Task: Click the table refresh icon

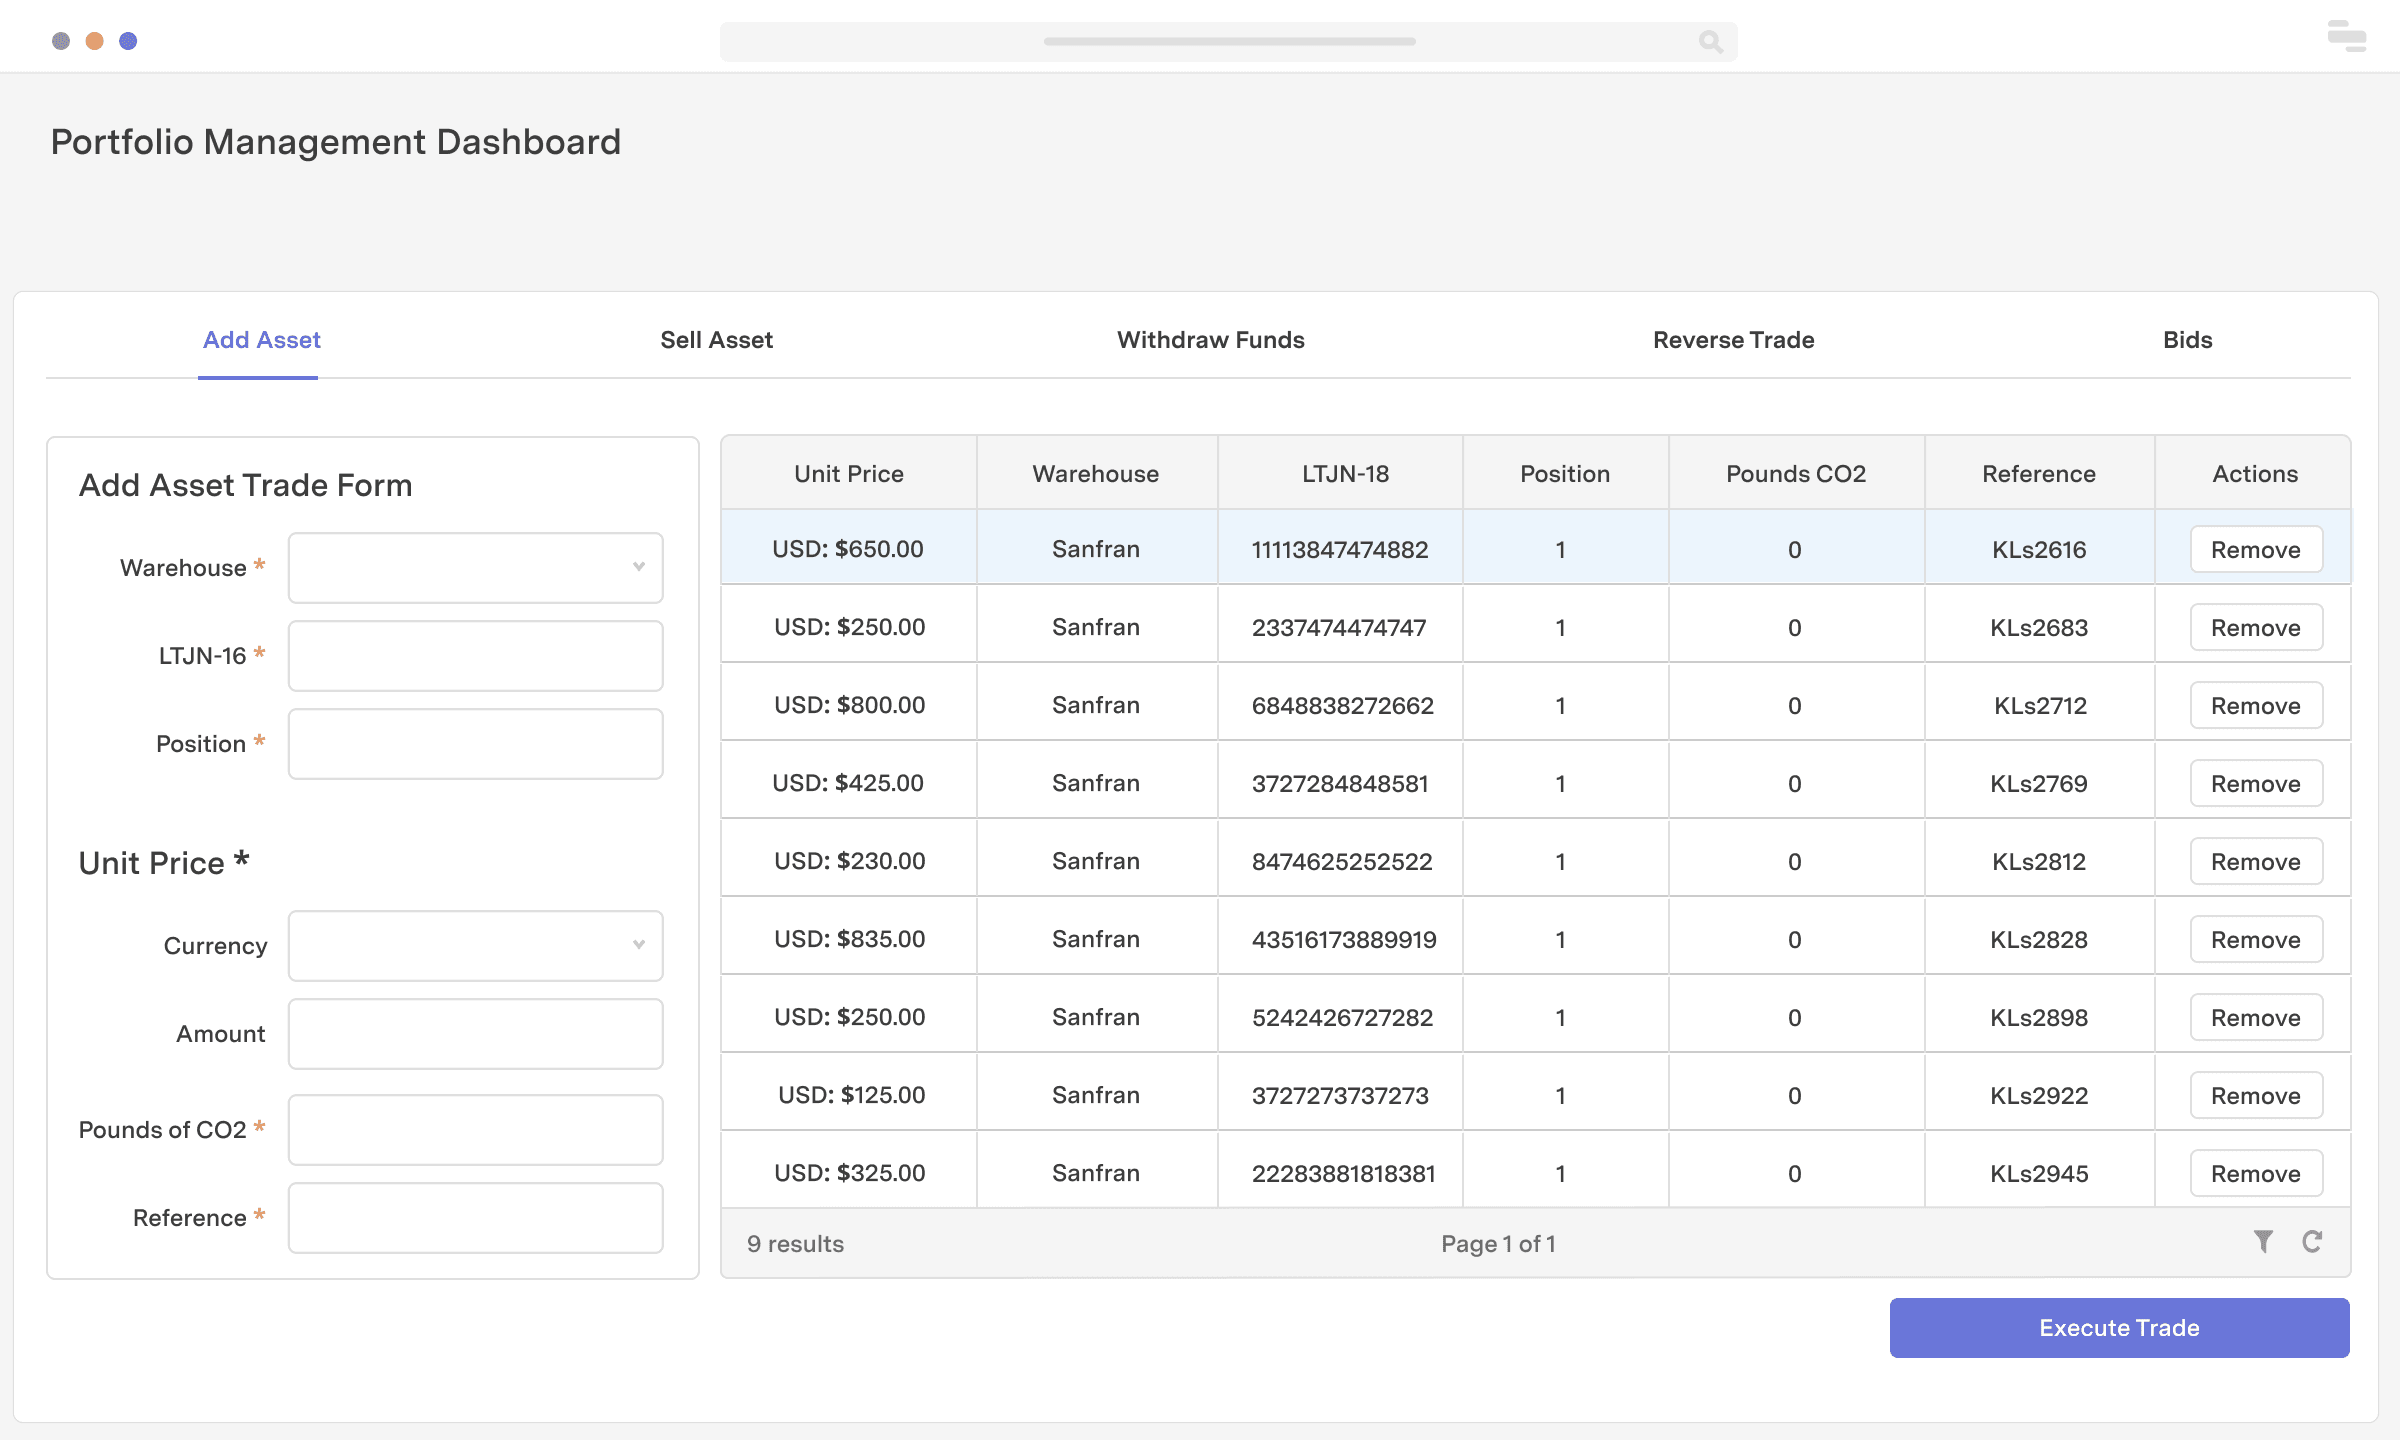Action: click(x=2312, y=1242)
